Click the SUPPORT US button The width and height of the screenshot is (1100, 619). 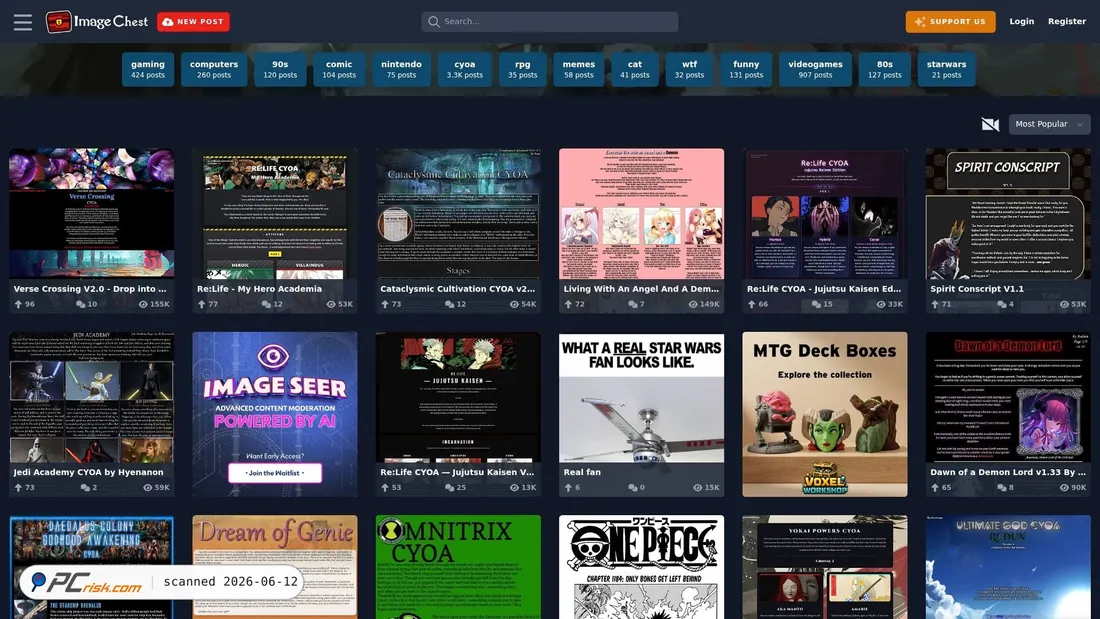click(x=950, y=22)
